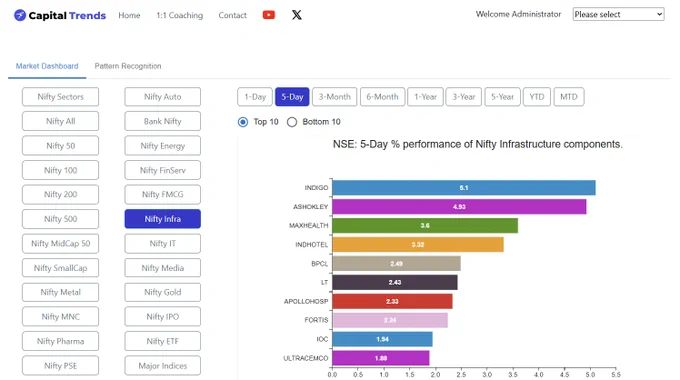The image size is (680, 380).
Task: Select the MTD period button
Action: 569,97
